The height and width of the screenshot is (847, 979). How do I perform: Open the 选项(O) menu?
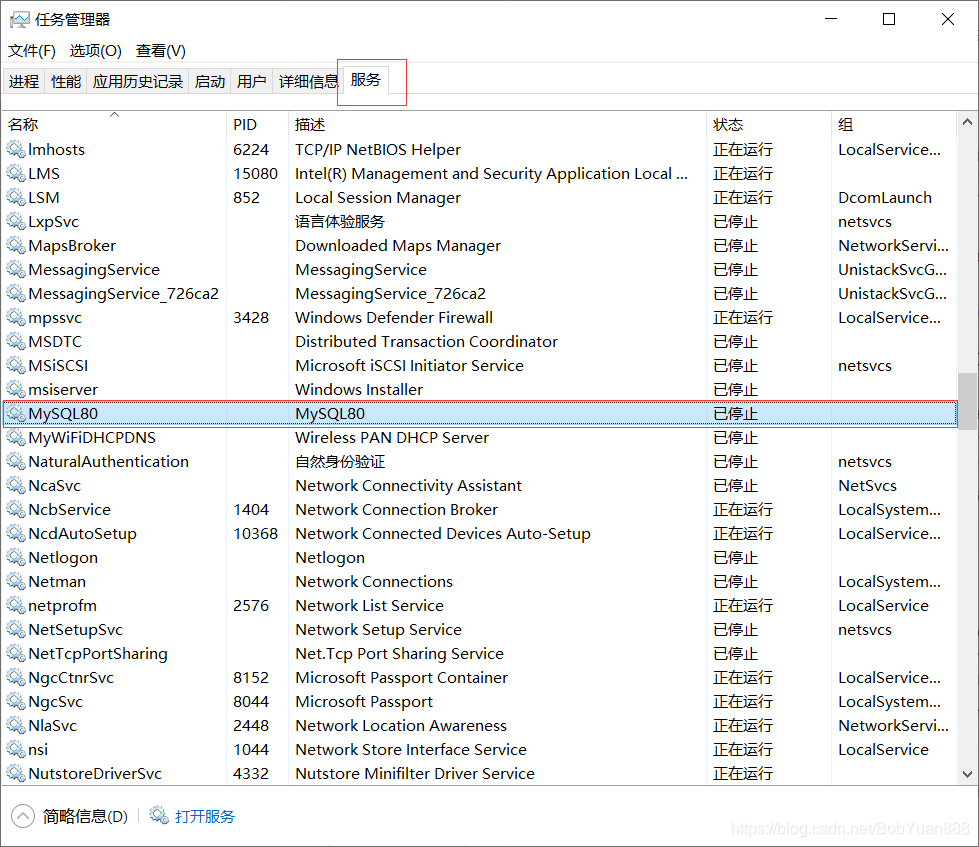point(96,51)
